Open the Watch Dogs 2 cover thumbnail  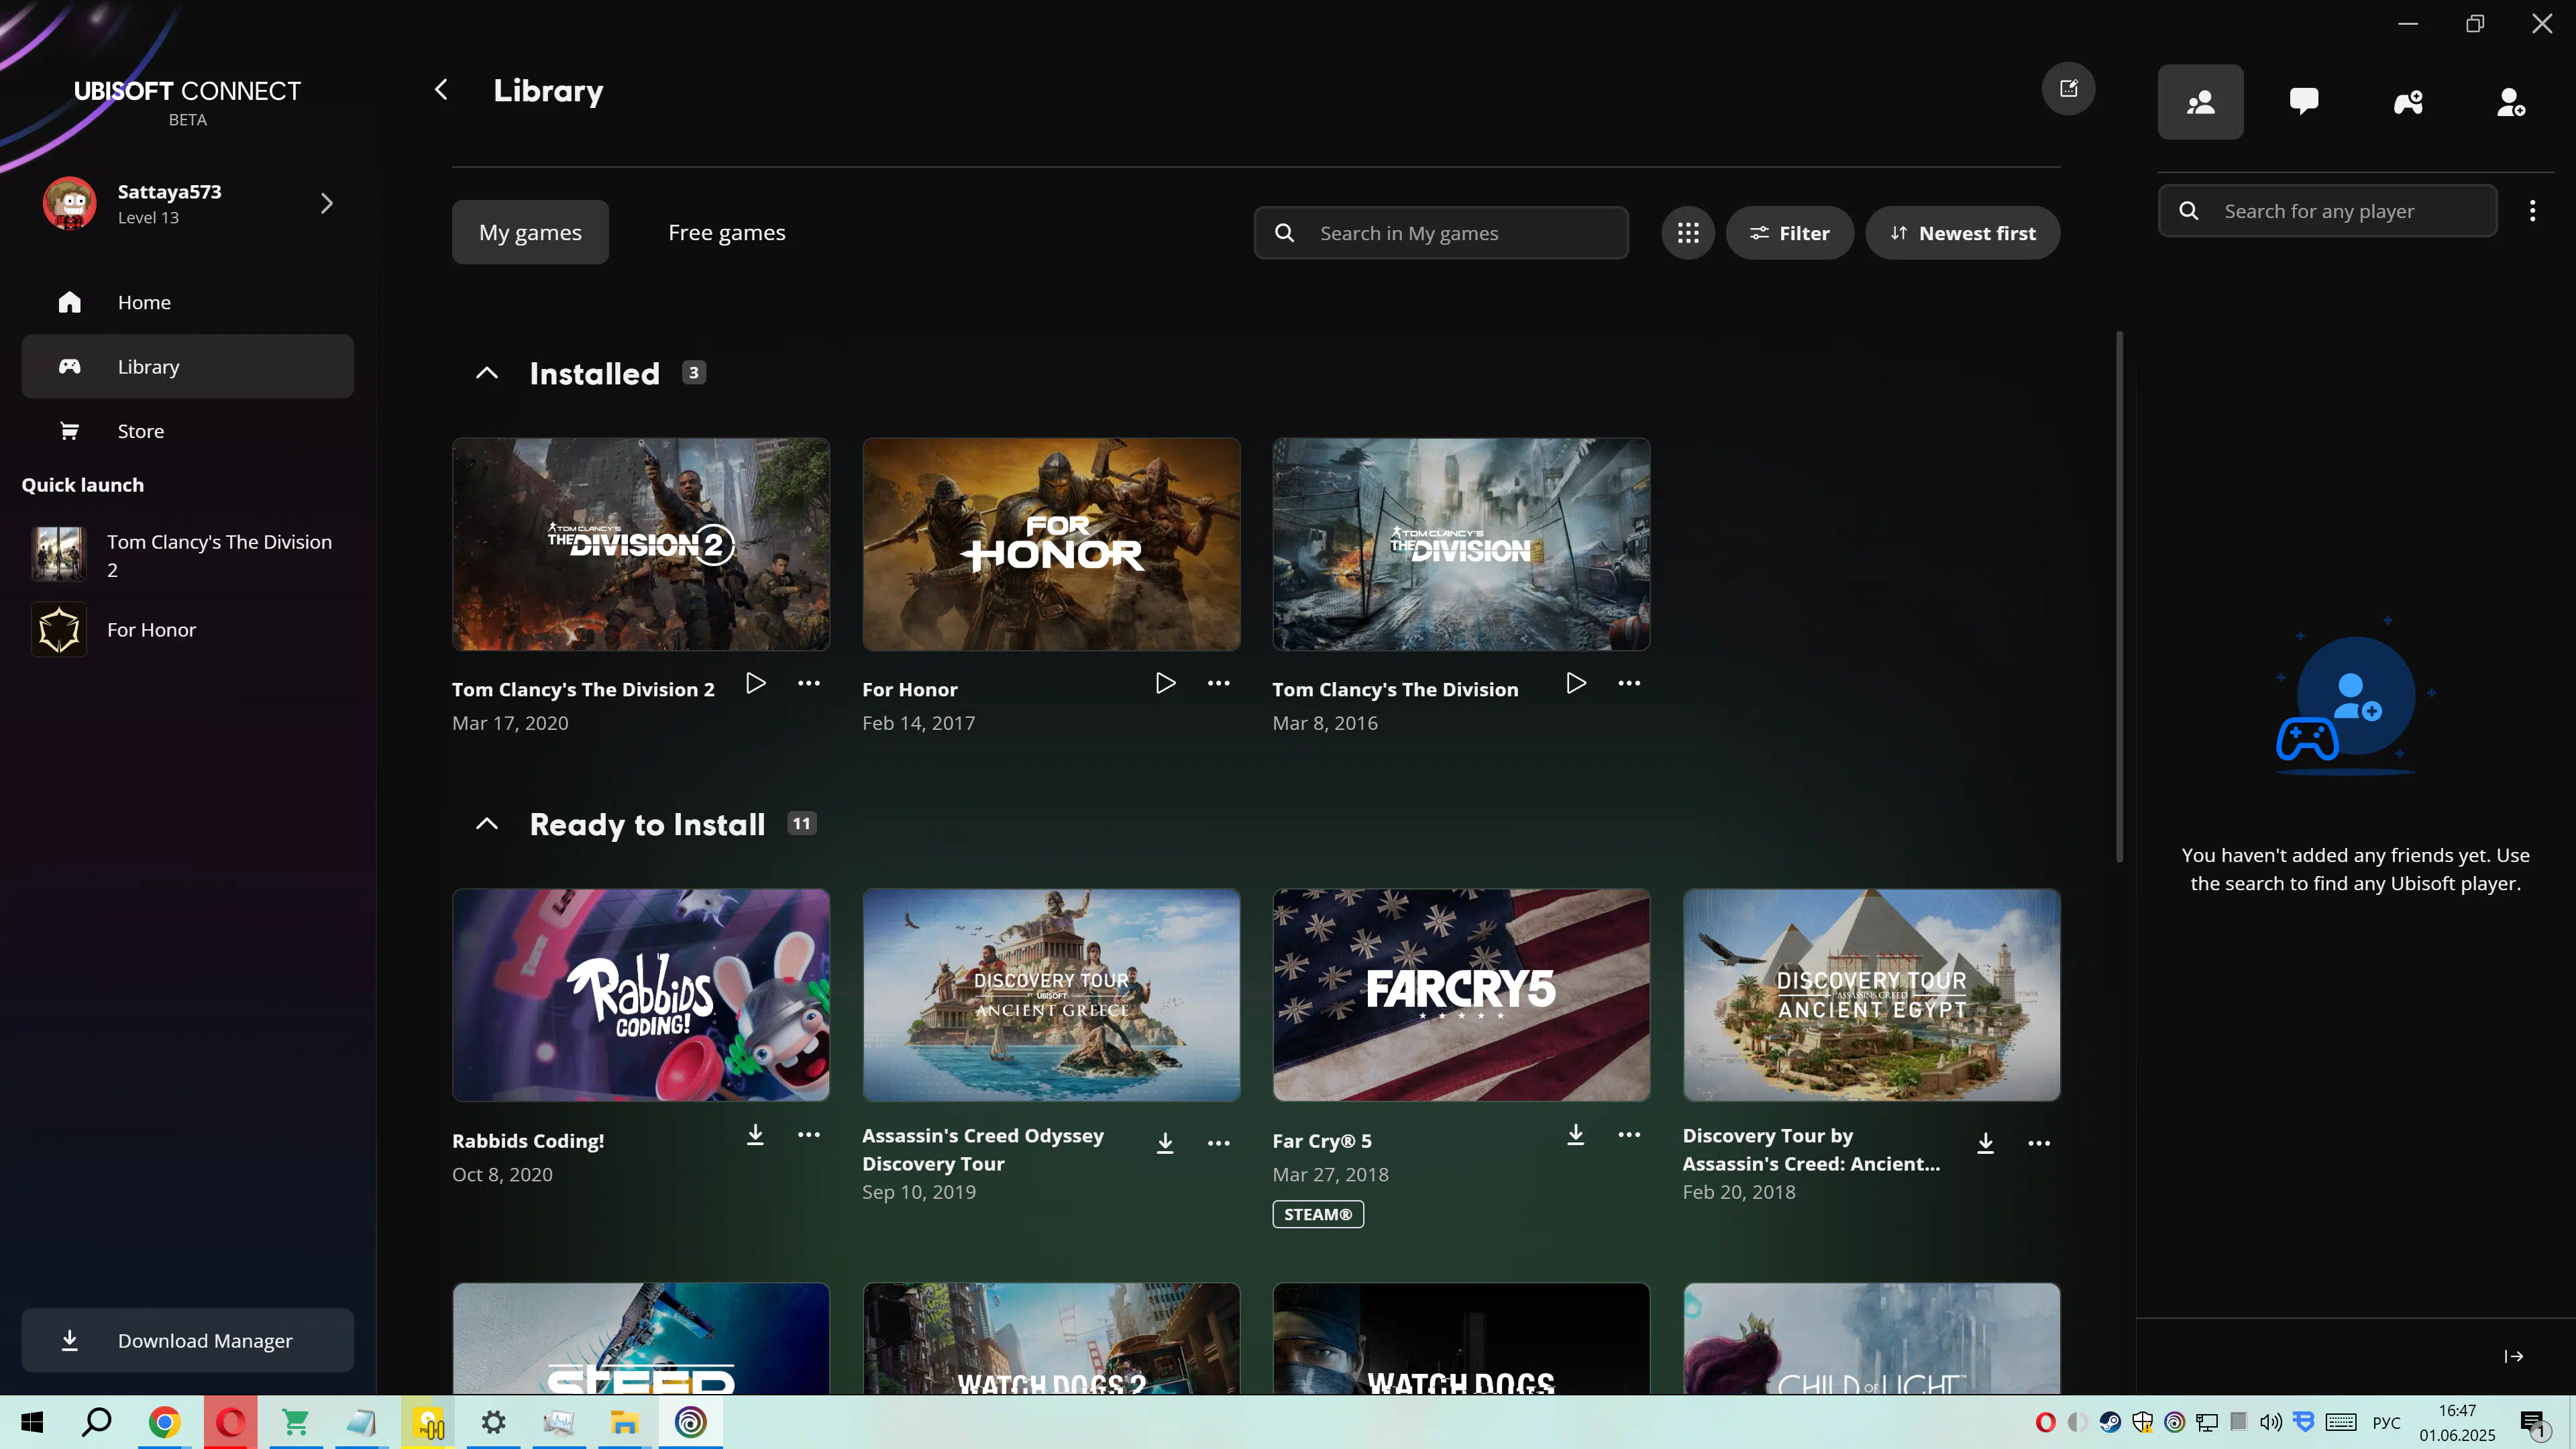coord(1051,1338)
